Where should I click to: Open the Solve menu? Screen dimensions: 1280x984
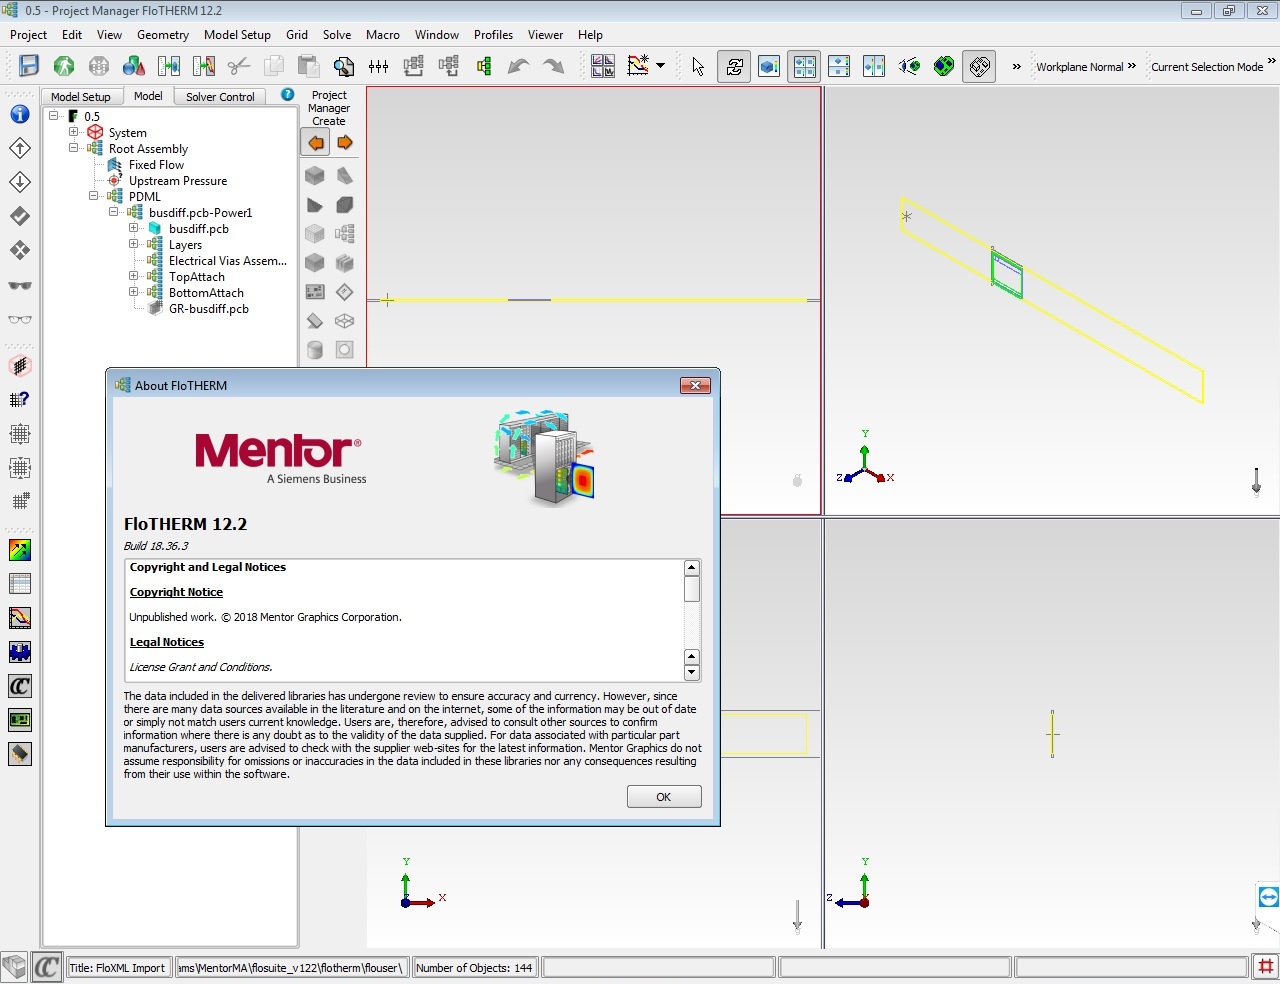click(x=337, y=34)
